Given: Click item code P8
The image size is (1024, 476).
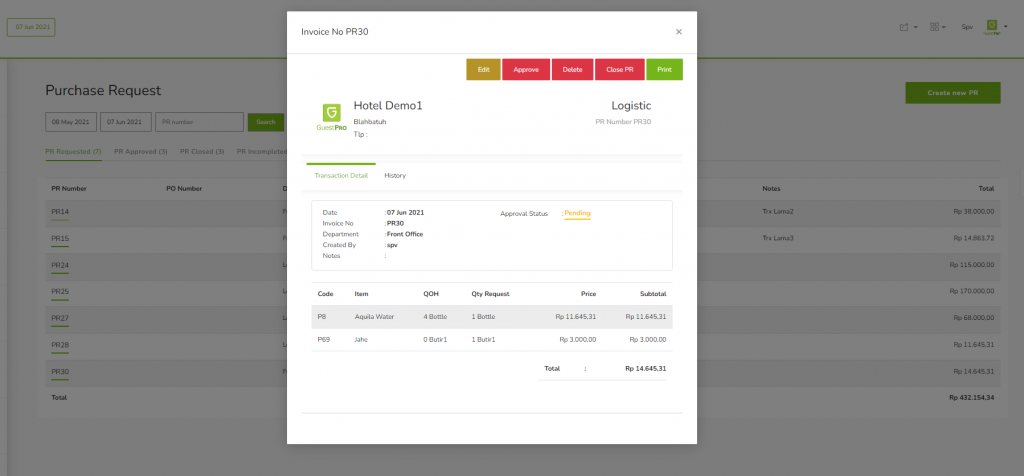Looking at the screenshot, I should click(x=321, y=317).
